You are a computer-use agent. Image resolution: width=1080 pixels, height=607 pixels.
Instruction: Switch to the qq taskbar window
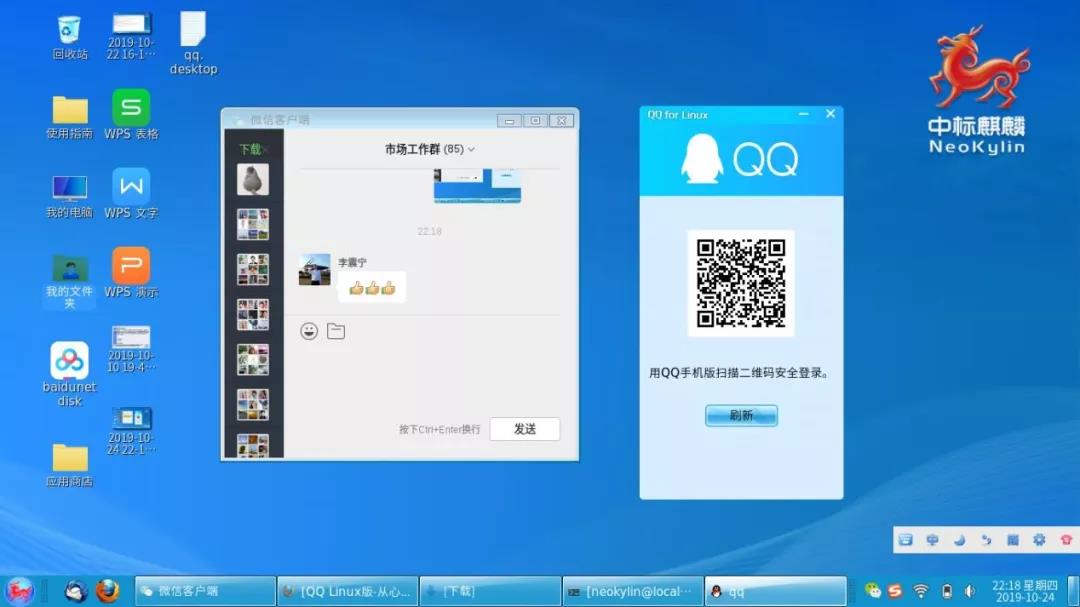776,591
